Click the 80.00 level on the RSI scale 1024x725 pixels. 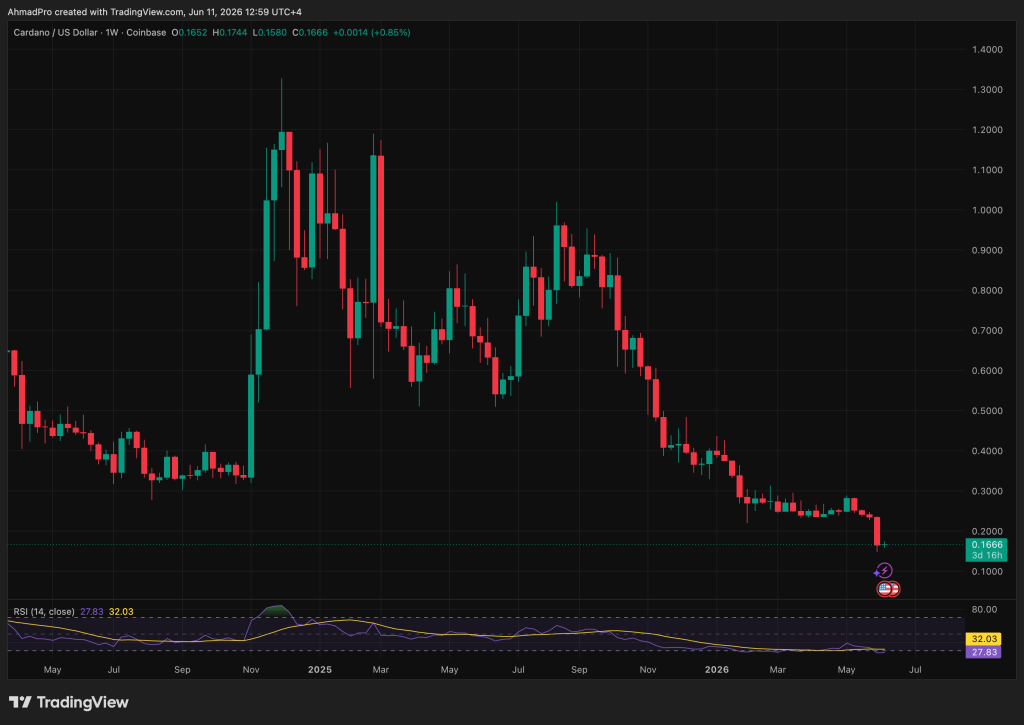(984, 609)
